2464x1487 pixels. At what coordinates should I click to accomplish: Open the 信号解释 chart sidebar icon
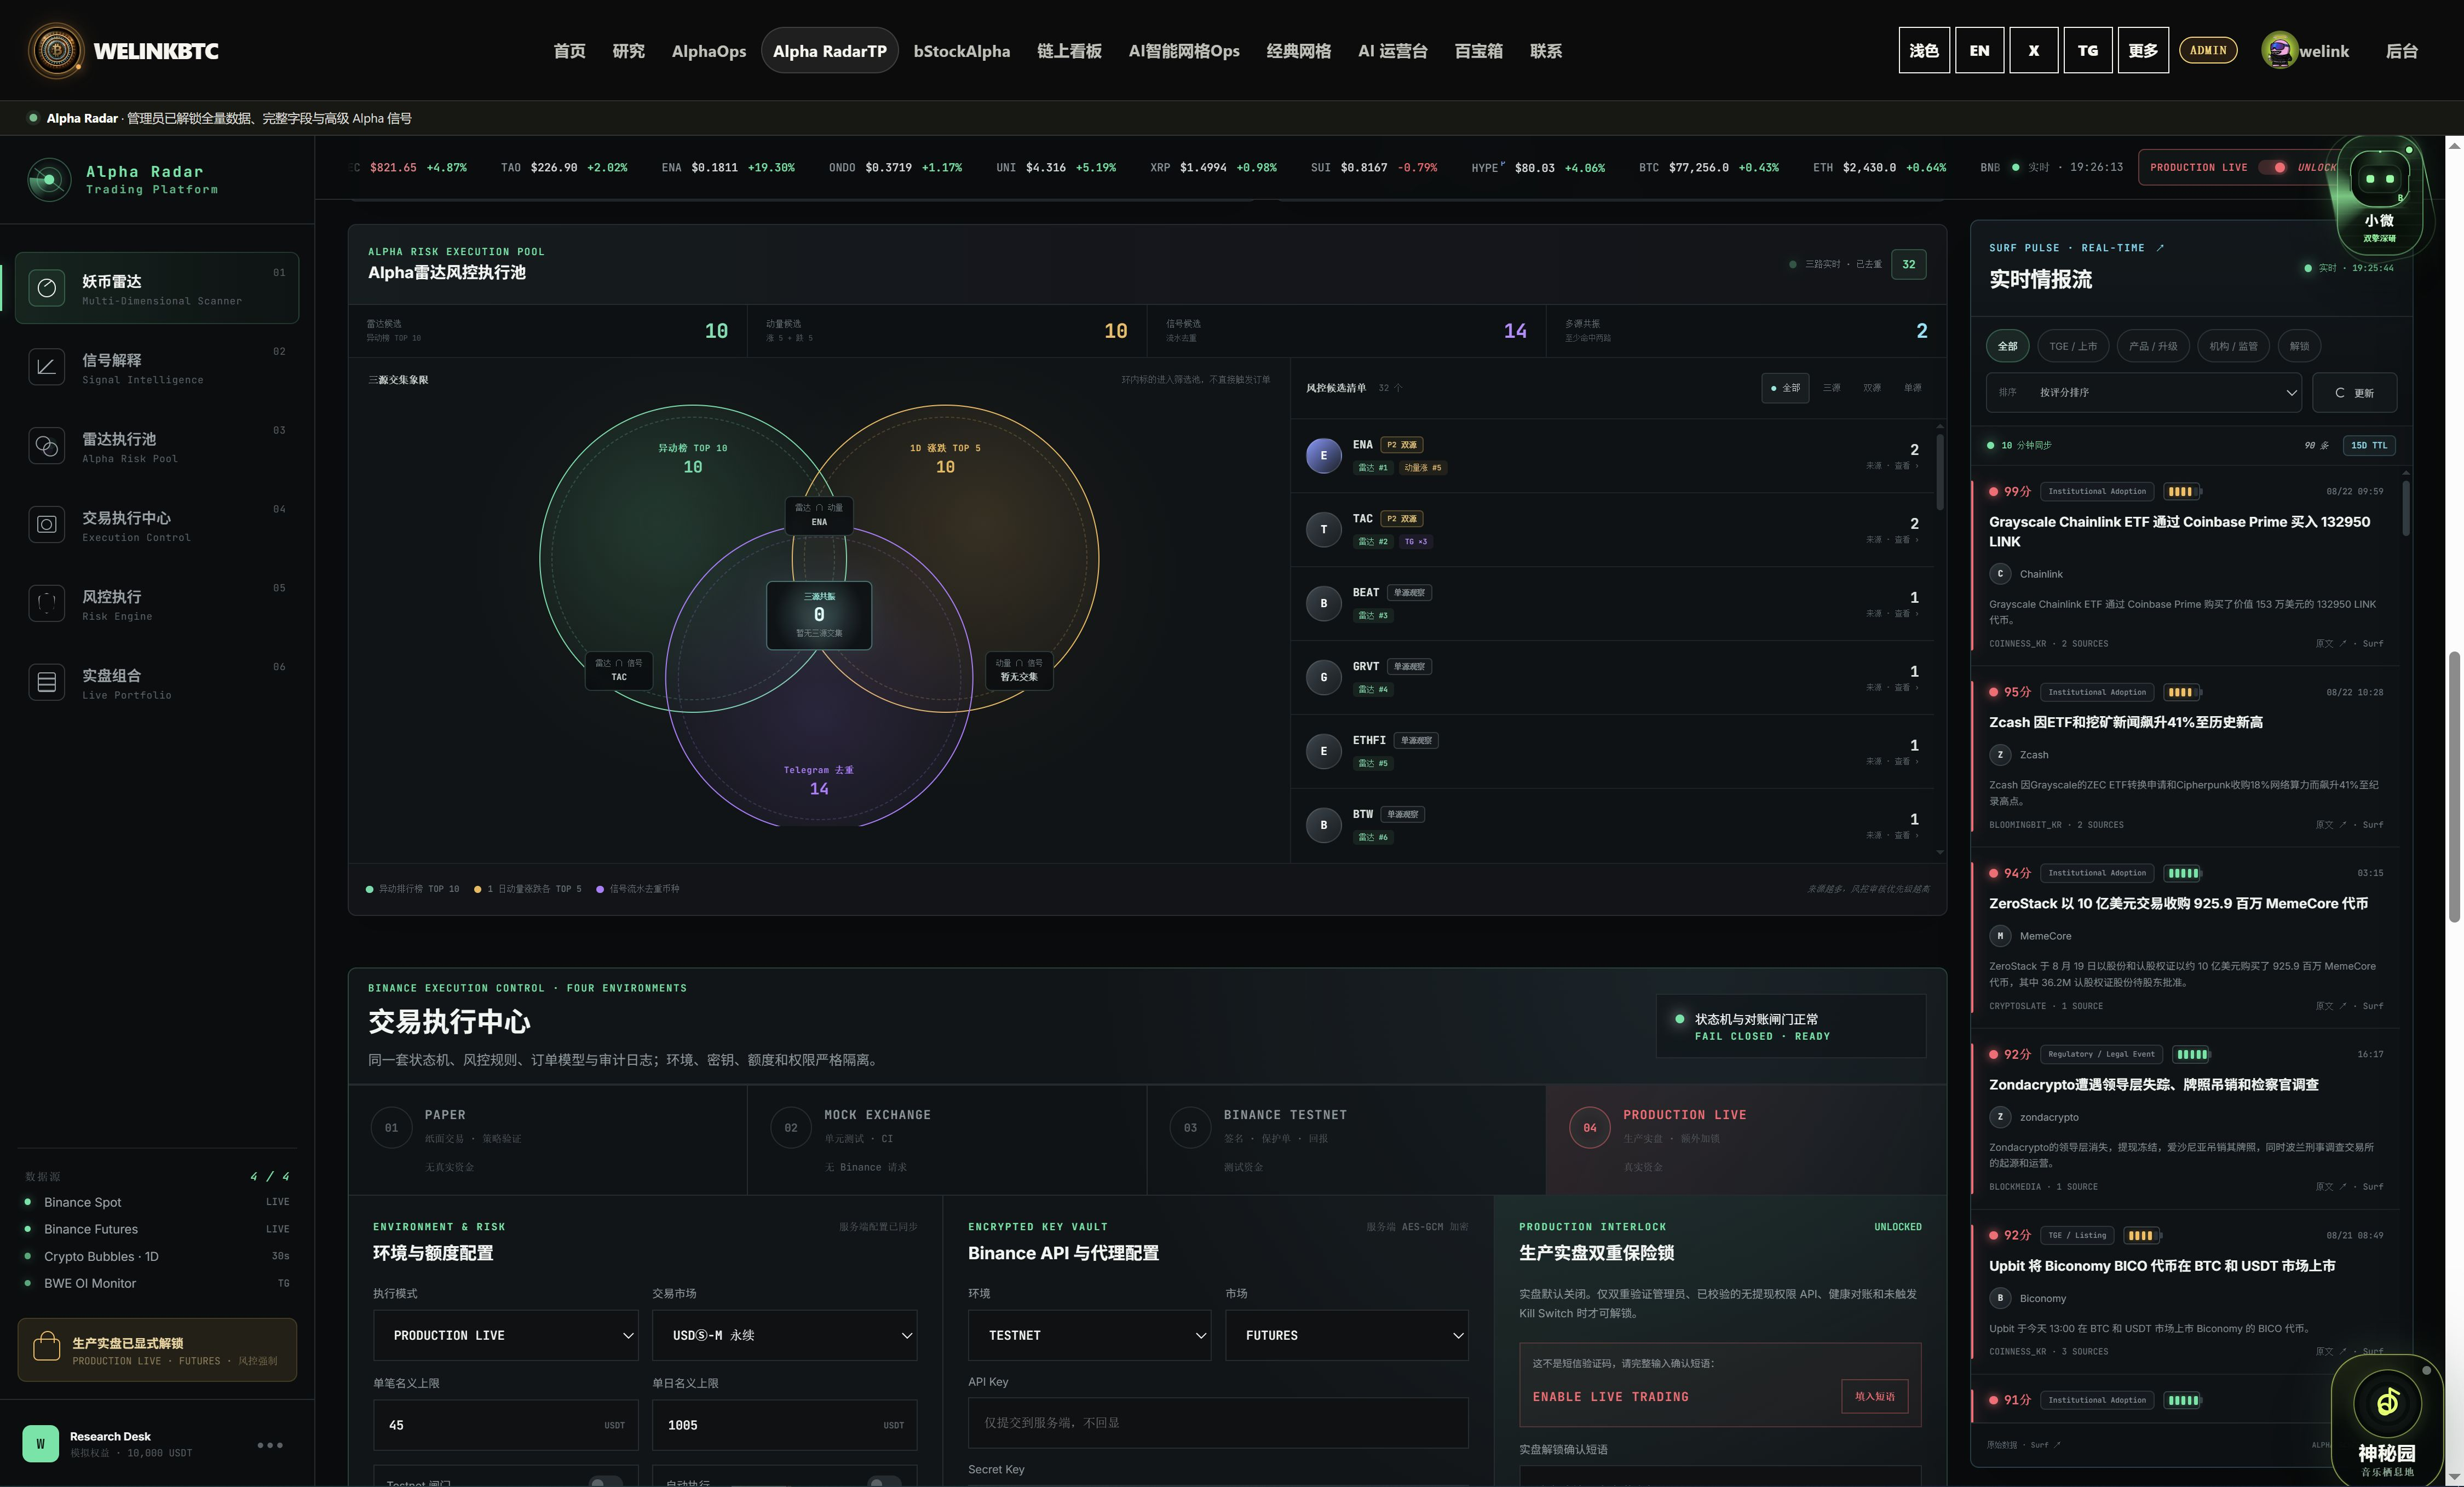click(x=47, y=367)
